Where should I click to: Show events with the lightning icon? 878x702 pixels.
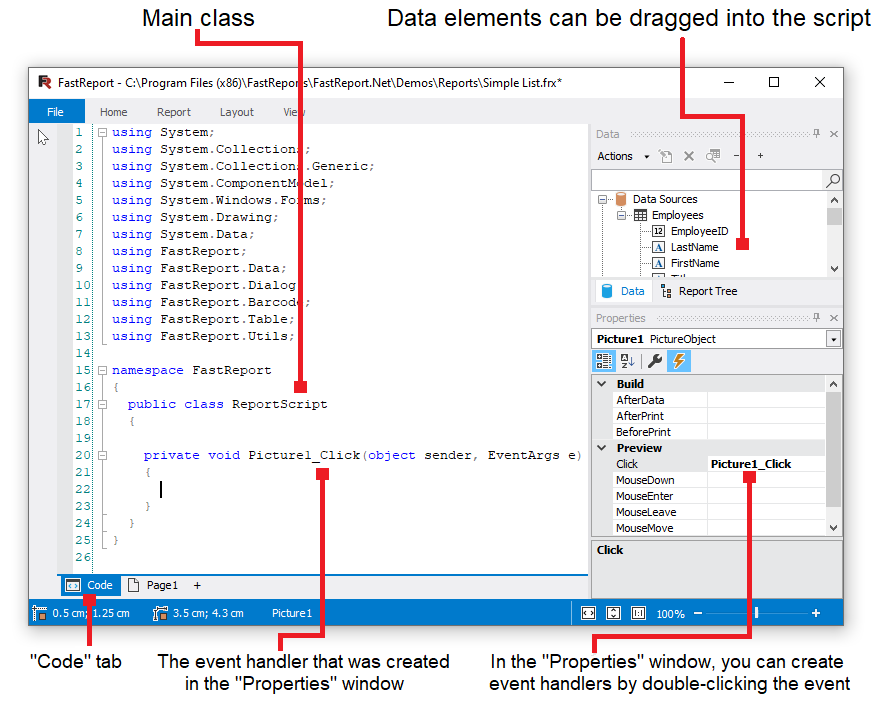click(679, 361)
